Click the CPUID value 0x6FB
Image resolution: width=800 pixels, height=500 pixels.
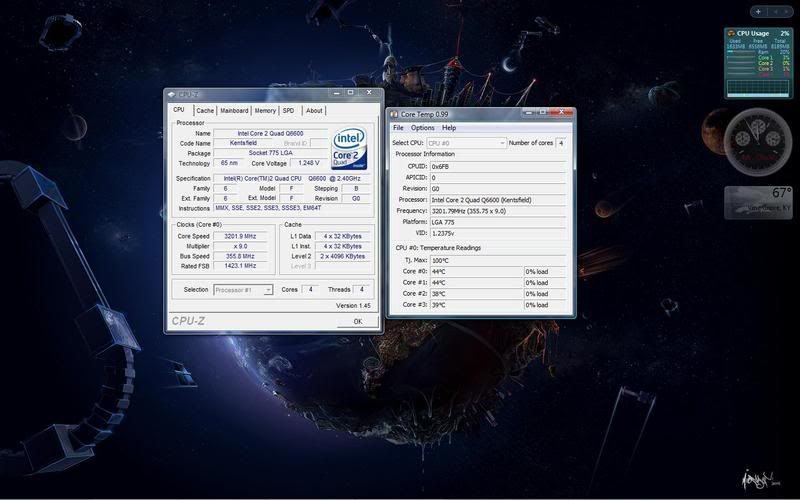point(497,166)
